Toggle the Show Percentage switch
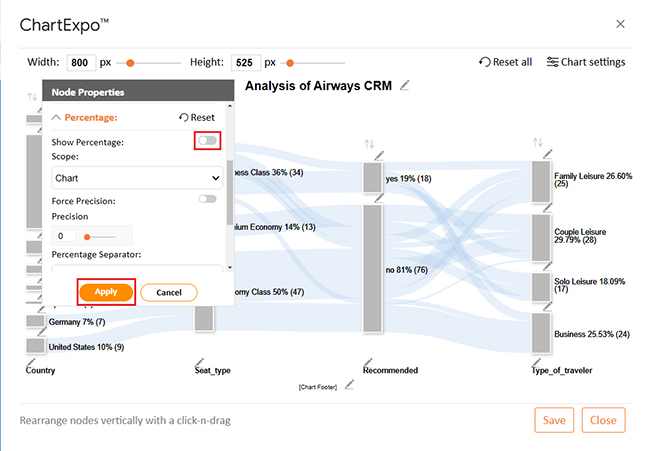 click(x=207, y=141)
